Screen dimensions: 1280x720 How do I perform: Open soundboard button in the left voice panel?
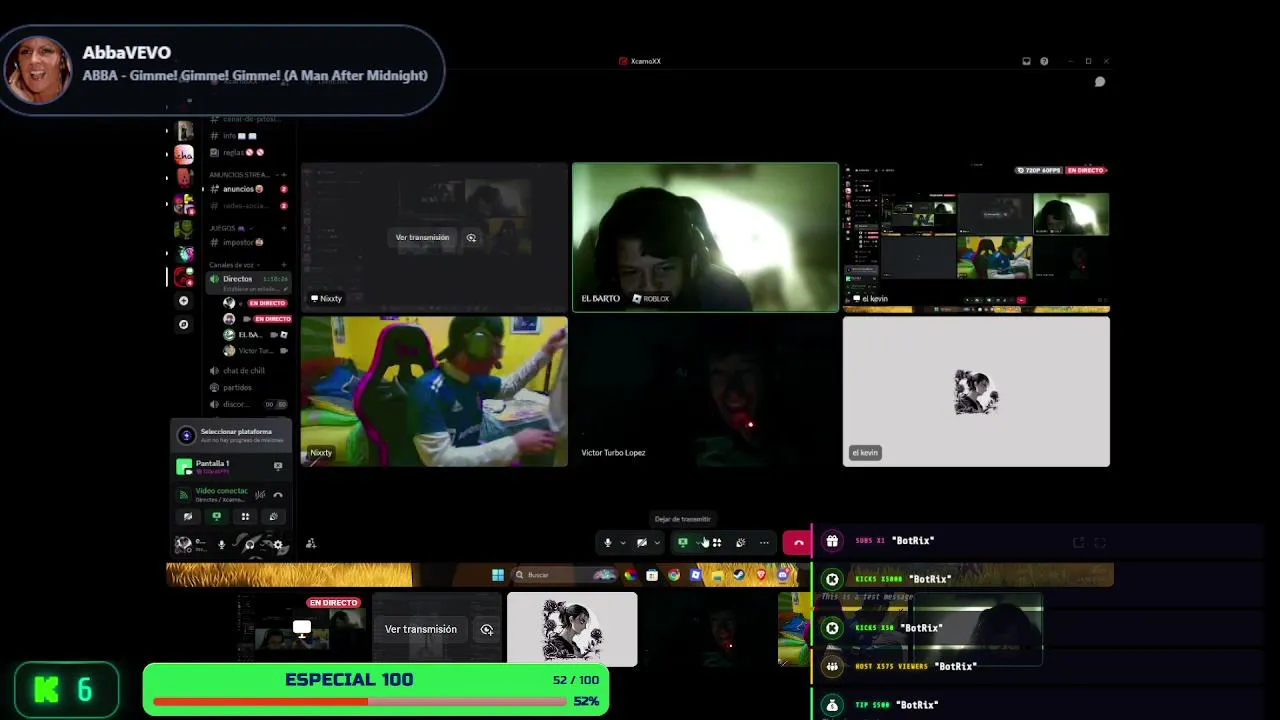[273, 517]
